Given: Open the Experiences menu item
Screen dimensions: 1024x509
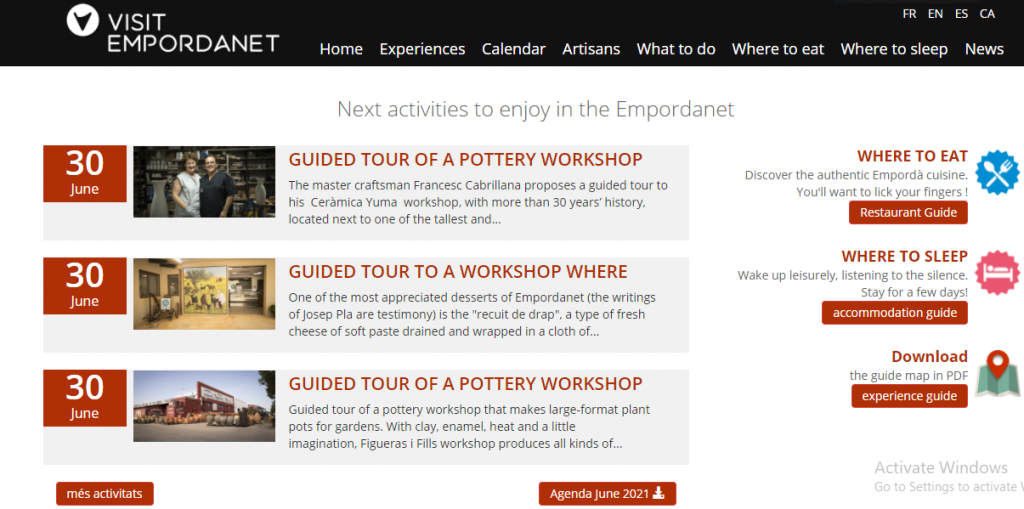Looking at the screenshot, I should click(422, 49).
